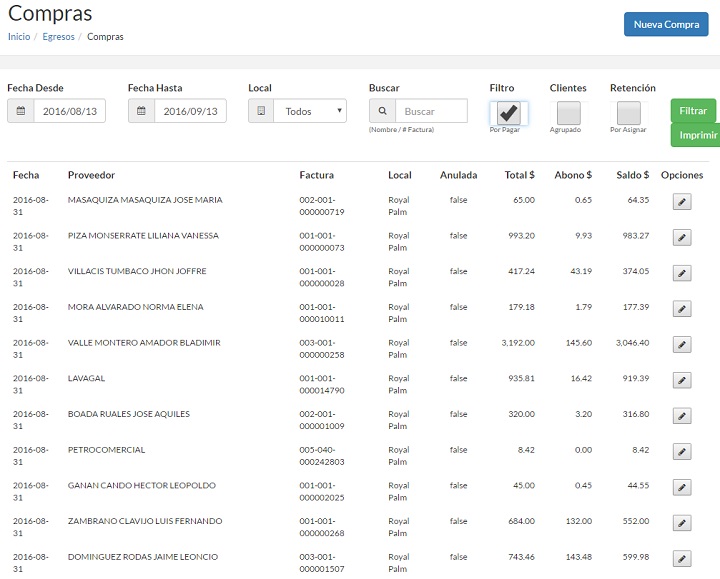720x579 pixels.
Task: Enable the Agrupado clientes checkbox
Action: point(568,112)
